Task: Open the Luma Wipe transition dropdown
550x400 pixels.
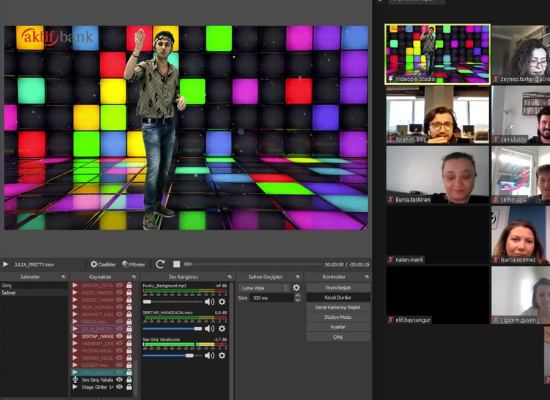Action: [264, 288]
